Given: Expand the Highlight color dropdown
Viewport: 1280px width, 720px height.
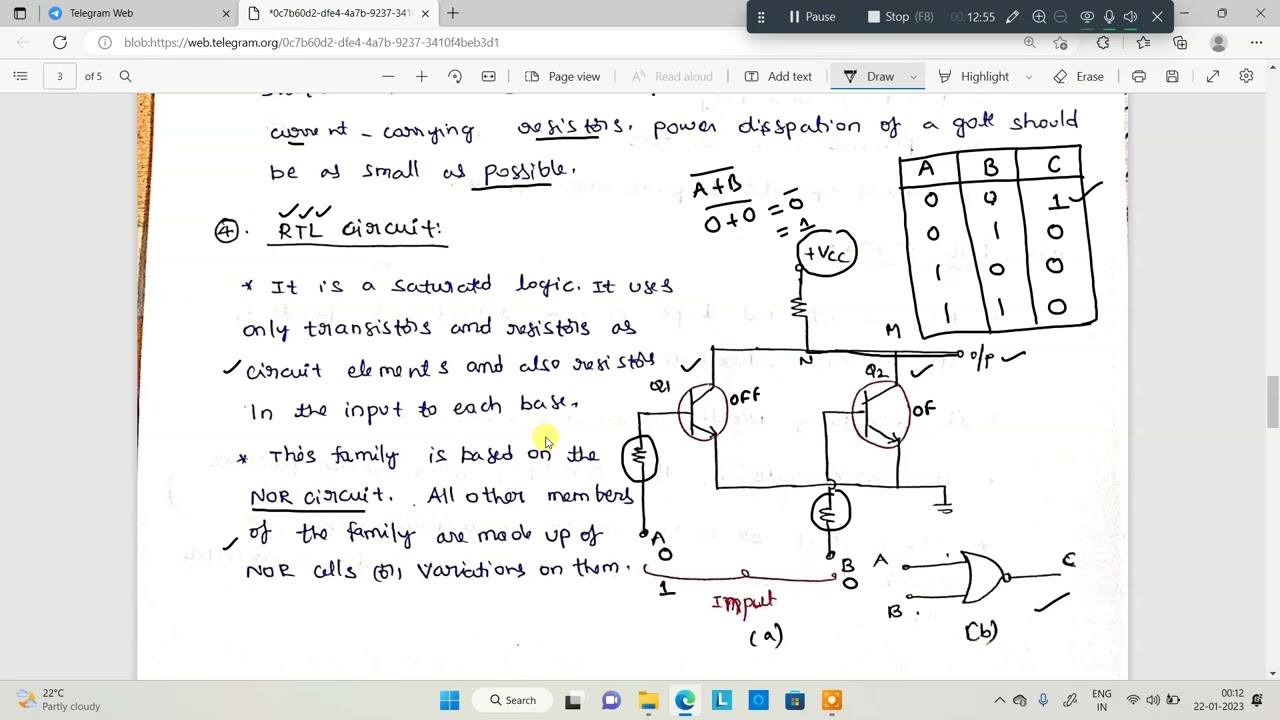Looking at the screenshot, I should [x=1028, y=76].
